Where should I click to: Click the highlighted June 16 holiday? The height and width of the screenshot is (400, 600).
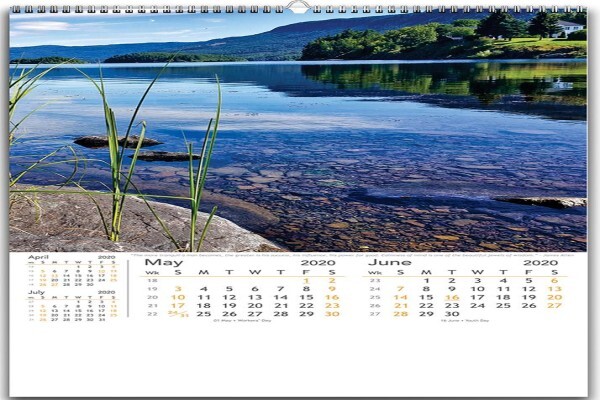pyautogui.click(x=452, y=298)
